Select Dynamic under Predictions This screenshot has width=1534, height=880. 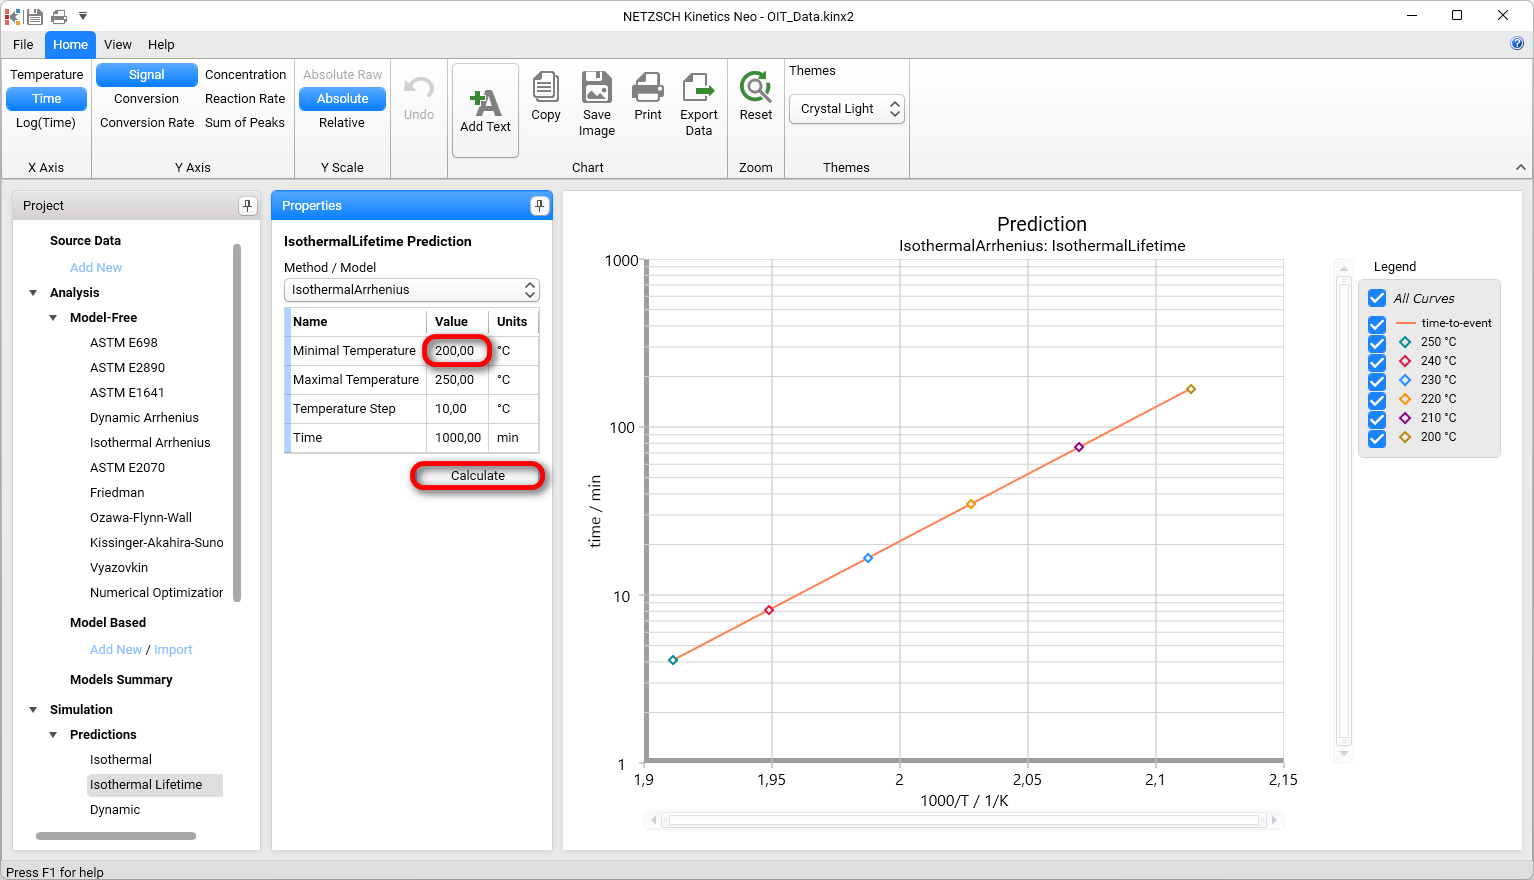(114, 809)
